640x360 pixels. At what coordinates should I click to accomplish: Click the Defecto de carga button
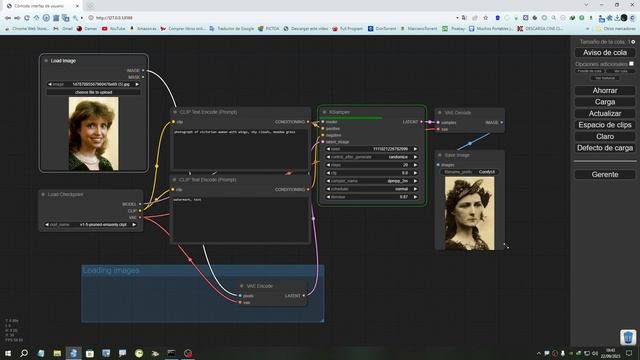coord(604,148)
